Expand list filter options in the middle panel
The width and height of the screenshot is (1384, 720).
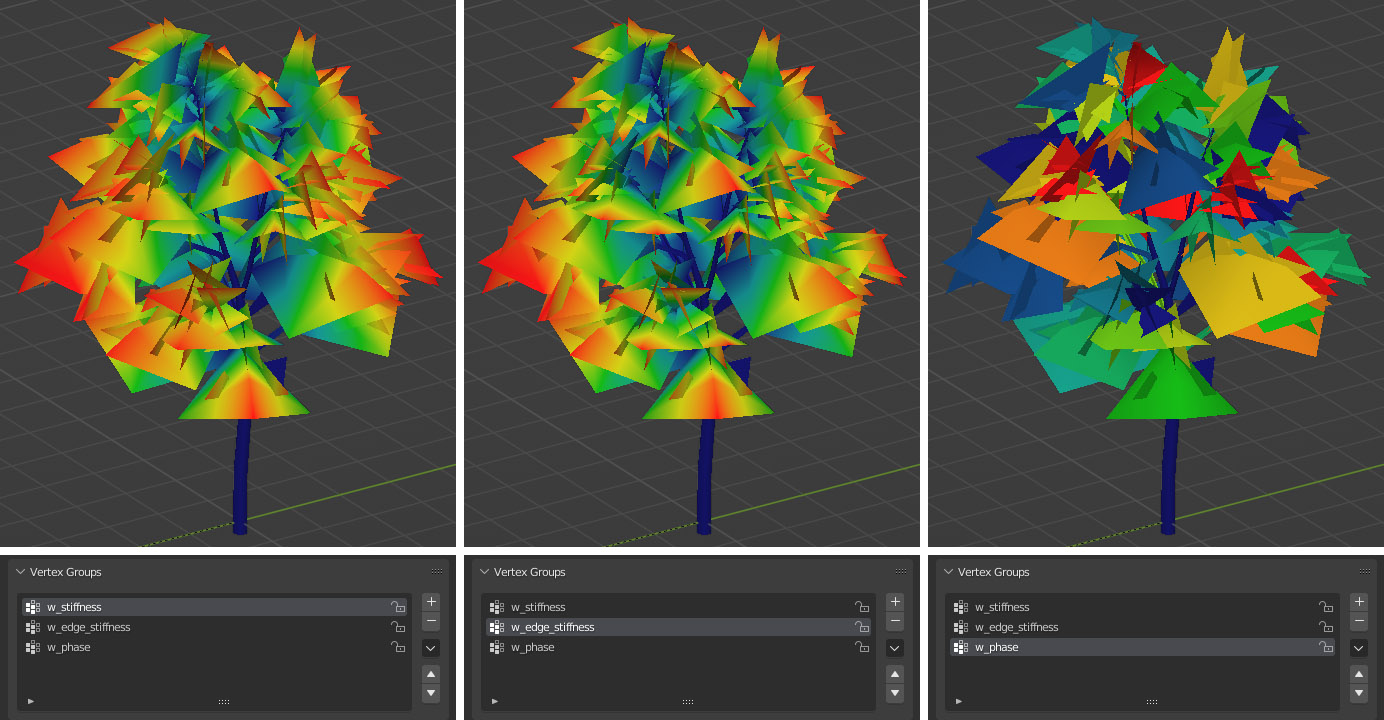click(495, 701)
